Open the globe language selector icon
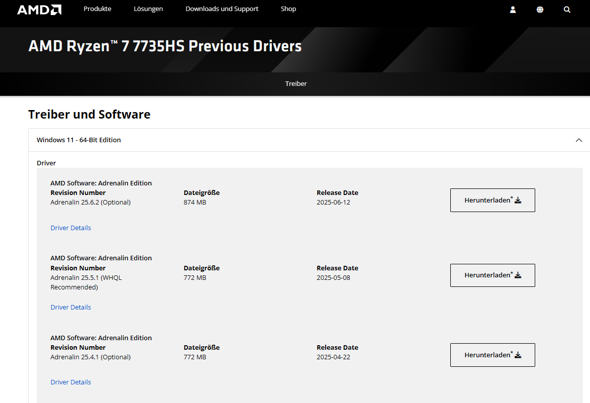 pyautogui.click(x=540, y=10)
